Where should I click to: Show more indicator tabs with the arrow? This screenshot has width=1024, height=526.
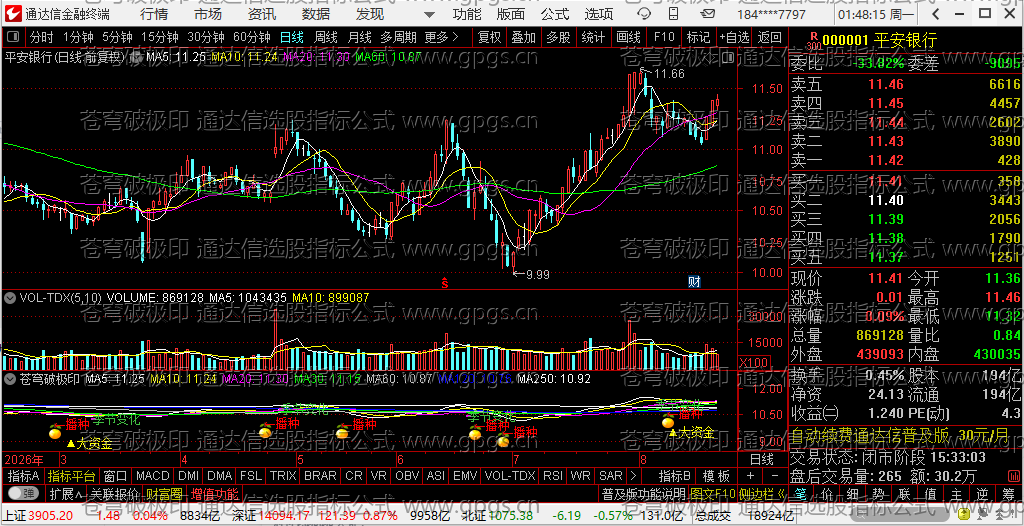(632, 475)
